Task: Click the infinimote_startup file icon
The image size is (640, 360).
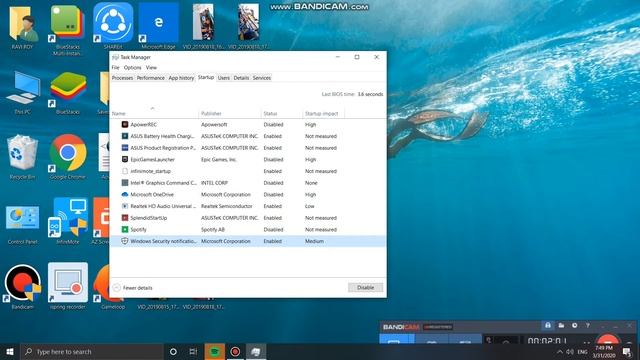Action: click(x=125, y=171)
